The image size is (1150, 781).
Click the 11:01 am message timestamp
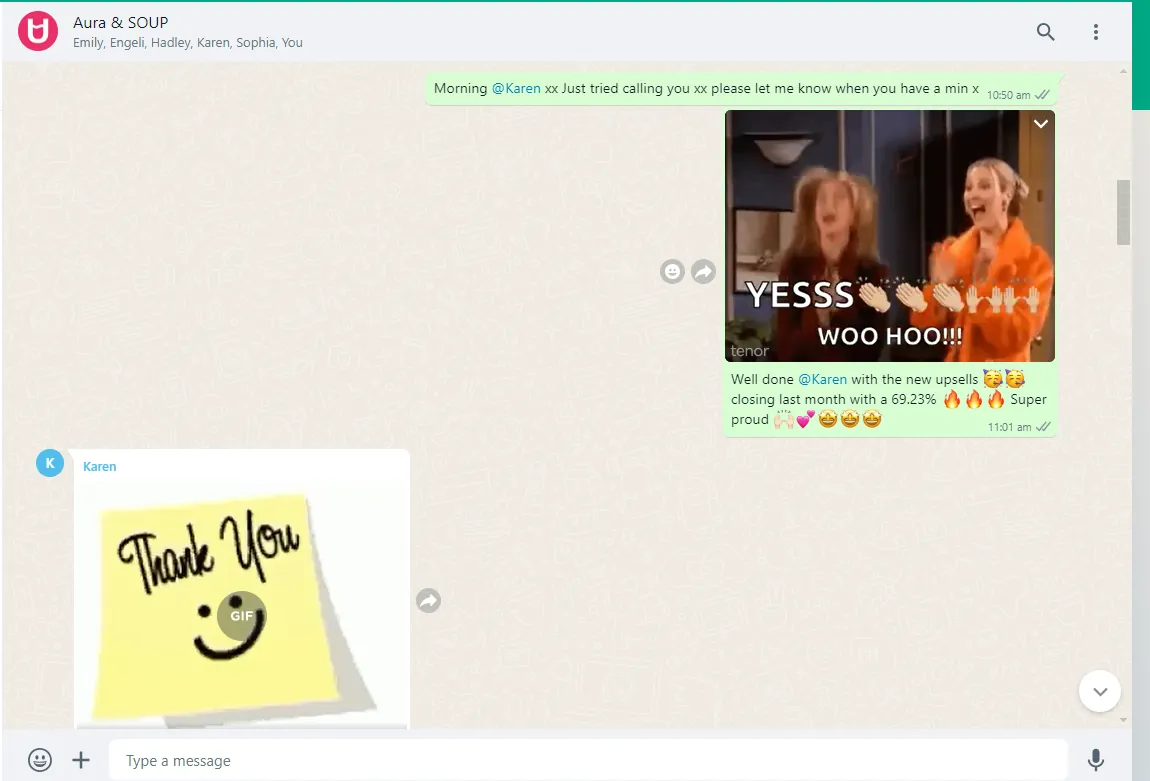1009,427
